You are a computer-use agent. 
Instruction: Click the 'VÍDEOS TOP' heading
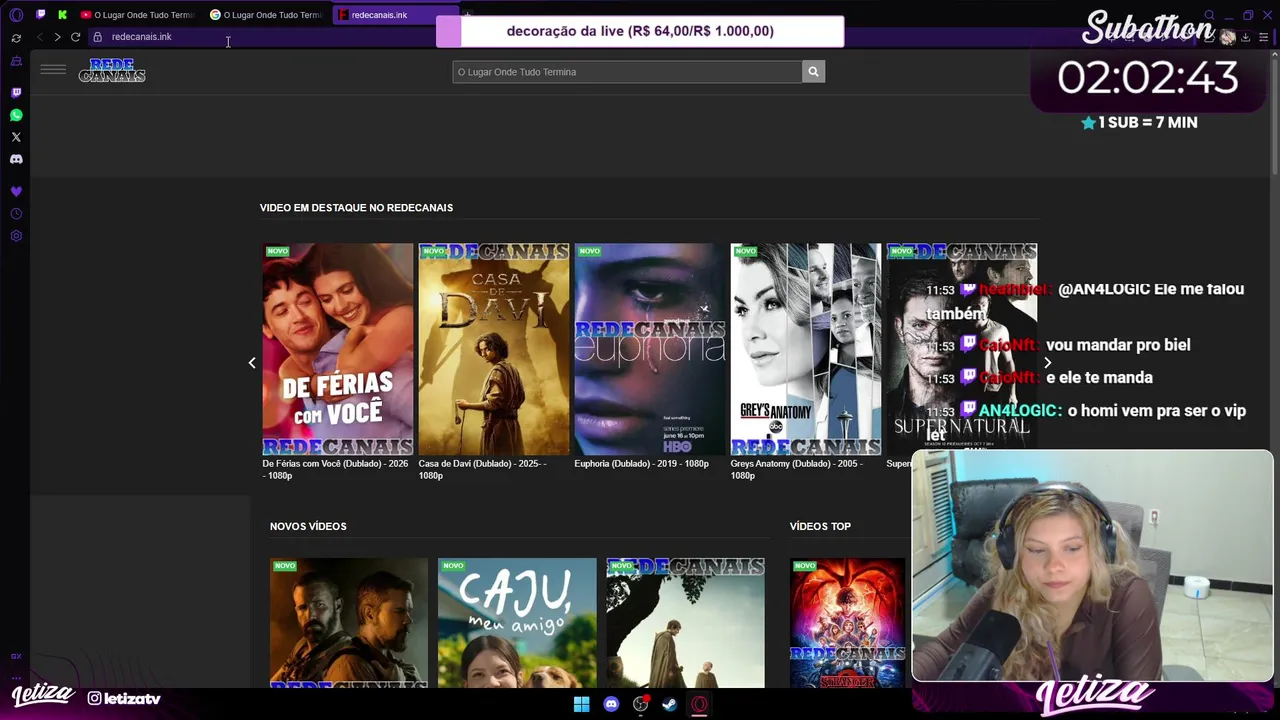pyautogui.click(x=820, y=526)
